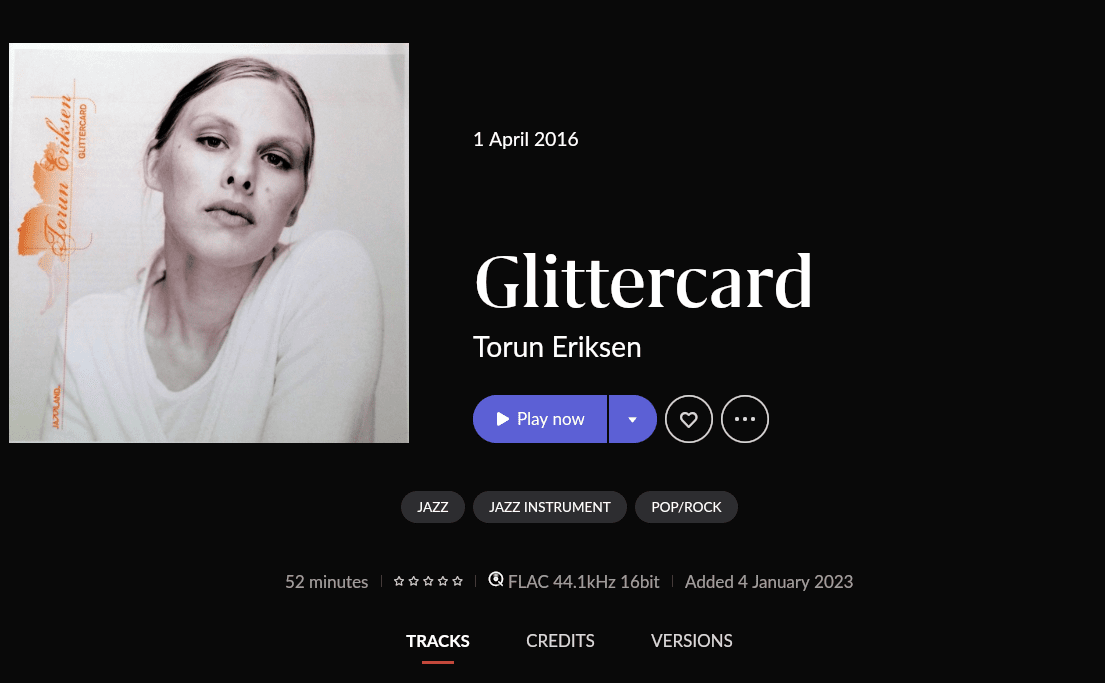Click the signal quality icon beside FLAC
The width and height of the screenshot is (1105, 683).
[496, 579]
